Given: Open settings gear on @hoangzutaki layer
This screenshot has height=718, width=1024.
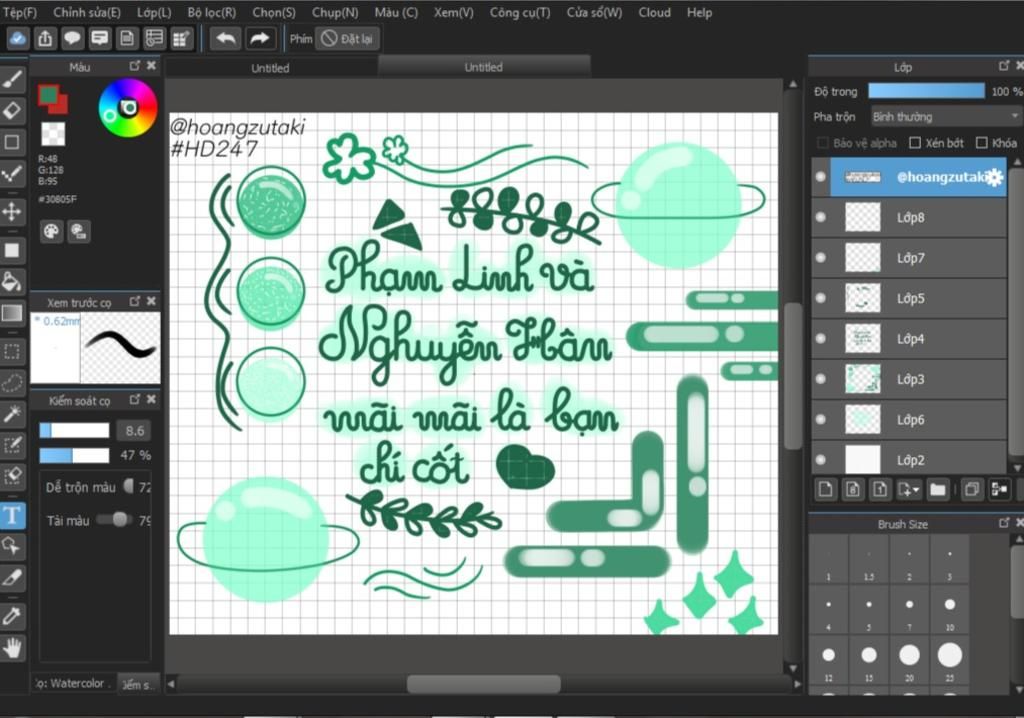Looking at the screenshot, I should tap(993, 177).
